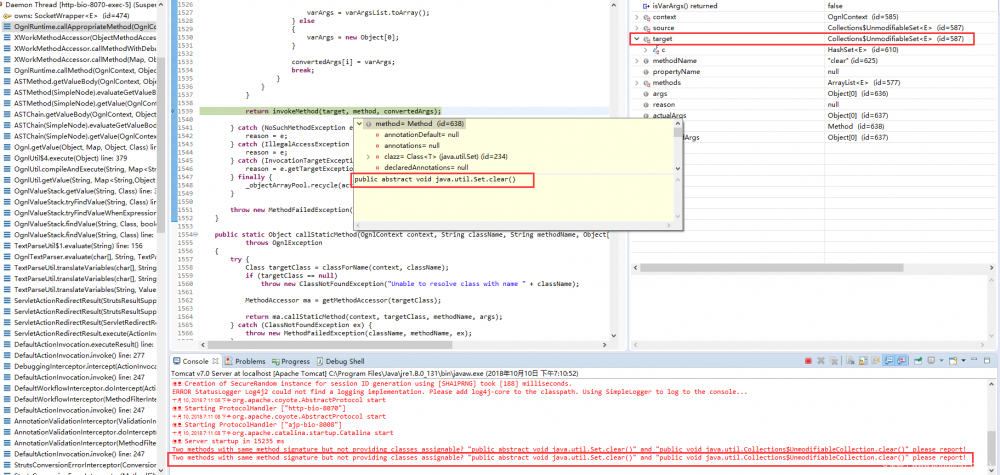Maximize the Console view panel
The image size is (1000, 475).
pos(987,361)
